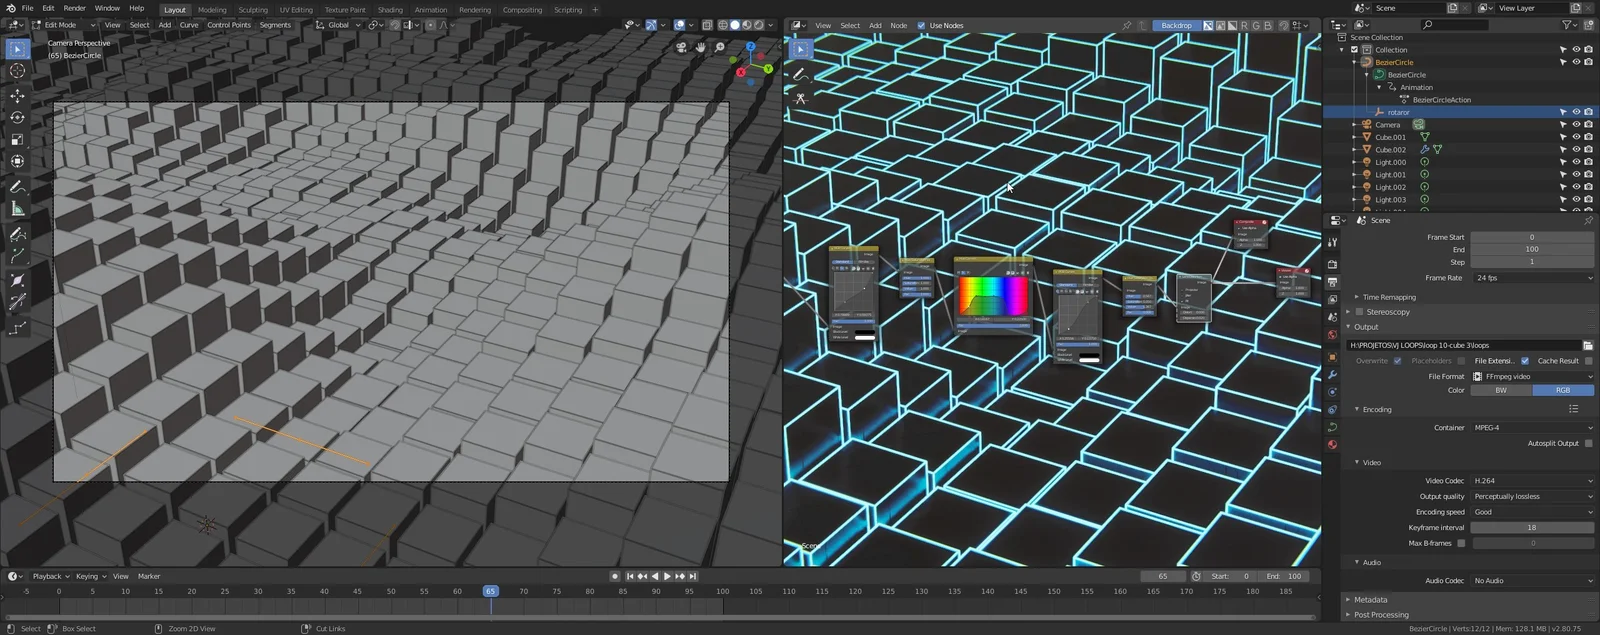The width and height of the screenshot is (1600, 635).
Task: Choose the Rotate tool
Action: click(17, 117)
